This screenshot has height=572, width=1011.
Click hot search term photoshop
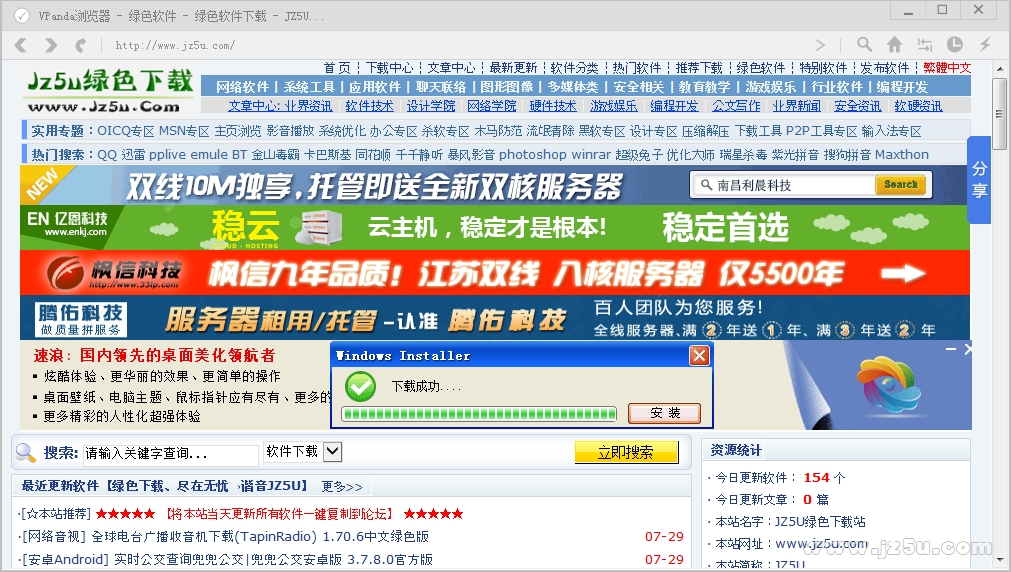coord(533,155)
